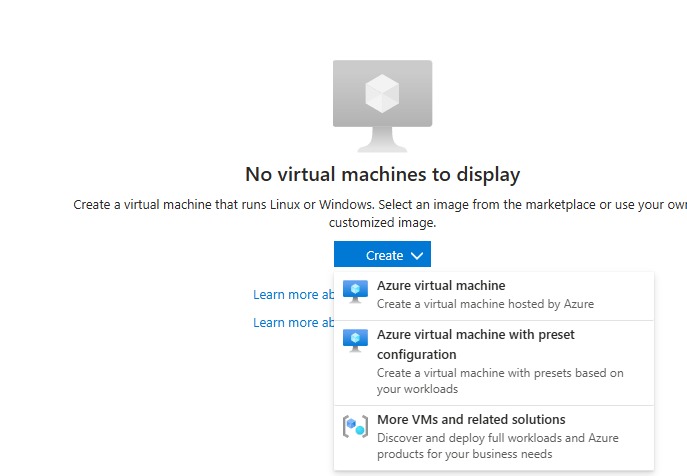The image size is (687, 476).
Task: Click the preset configuration VM icon
Action: (355, 341)
